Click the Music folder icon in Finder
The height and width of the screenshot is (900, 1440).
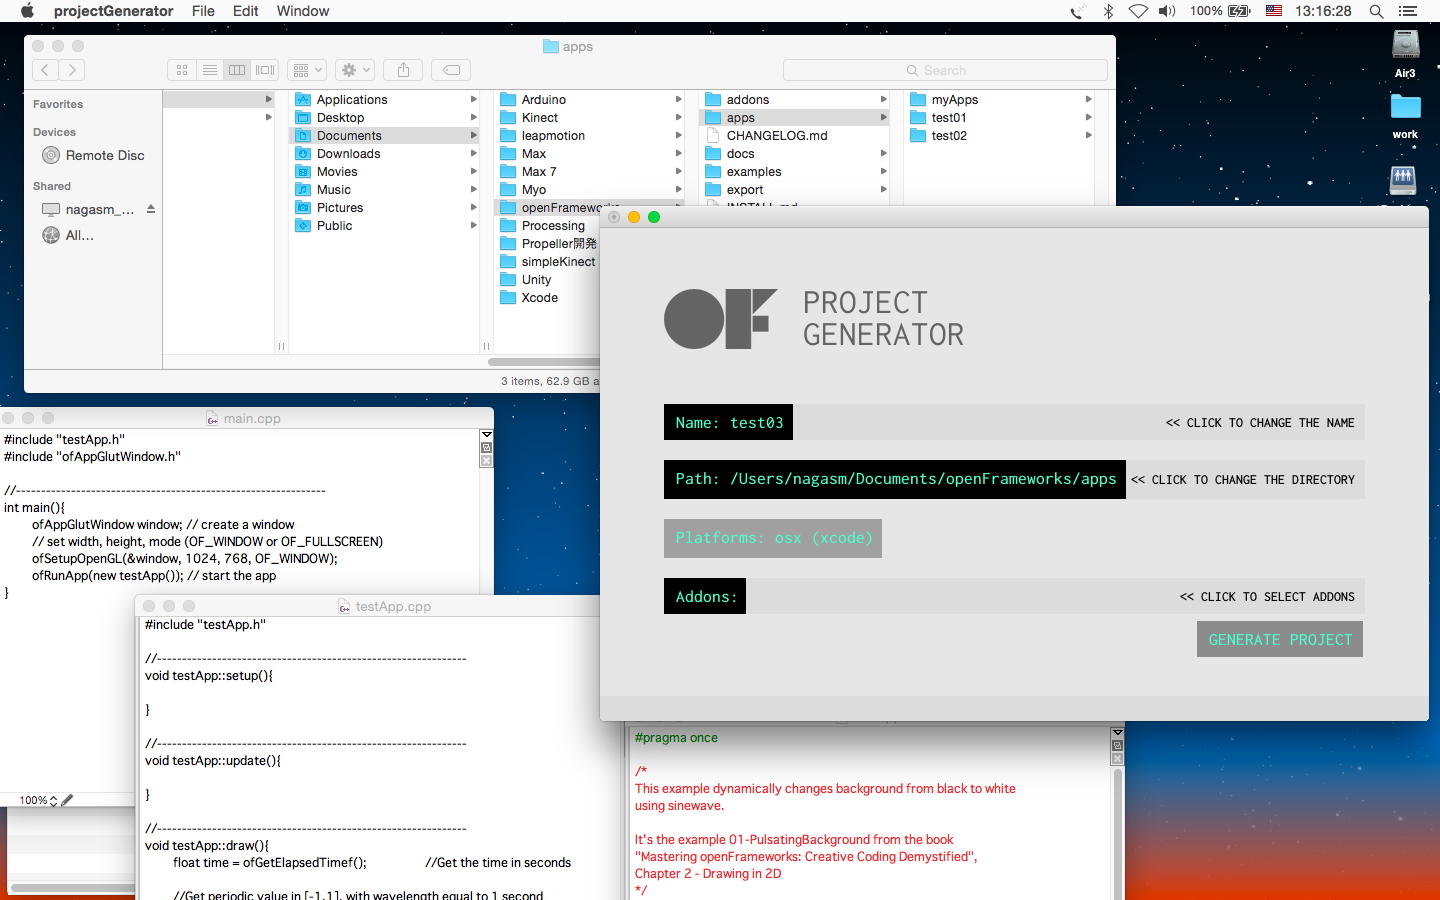[x=303, y=190]
